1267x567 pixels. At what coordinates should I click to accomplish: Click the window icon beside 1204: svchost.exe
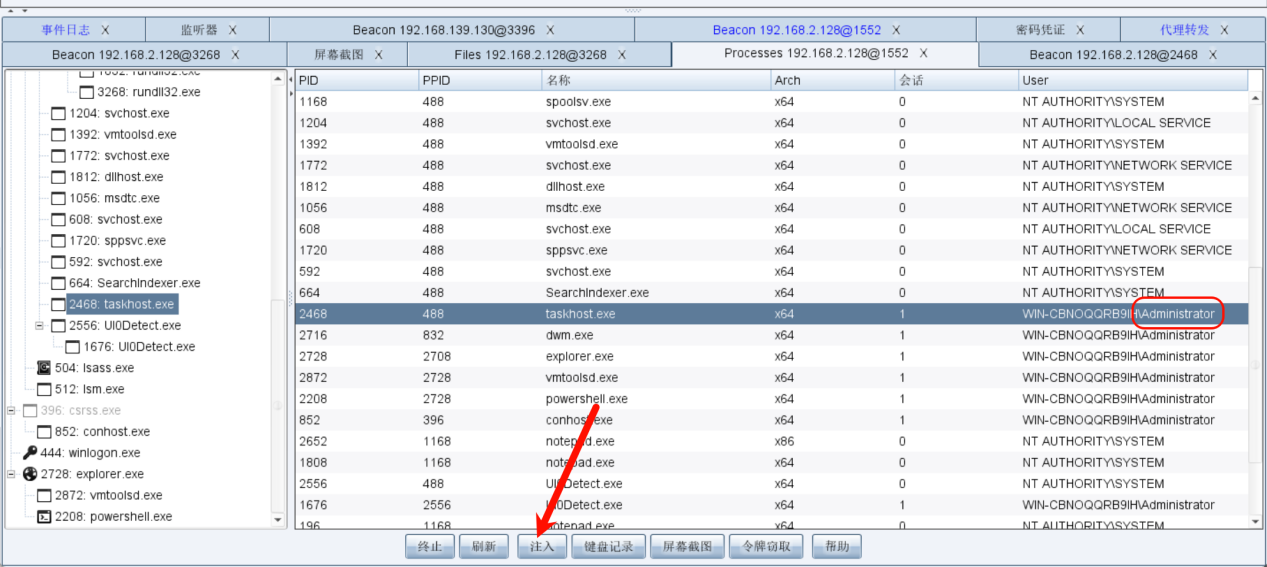click(58, 113)
